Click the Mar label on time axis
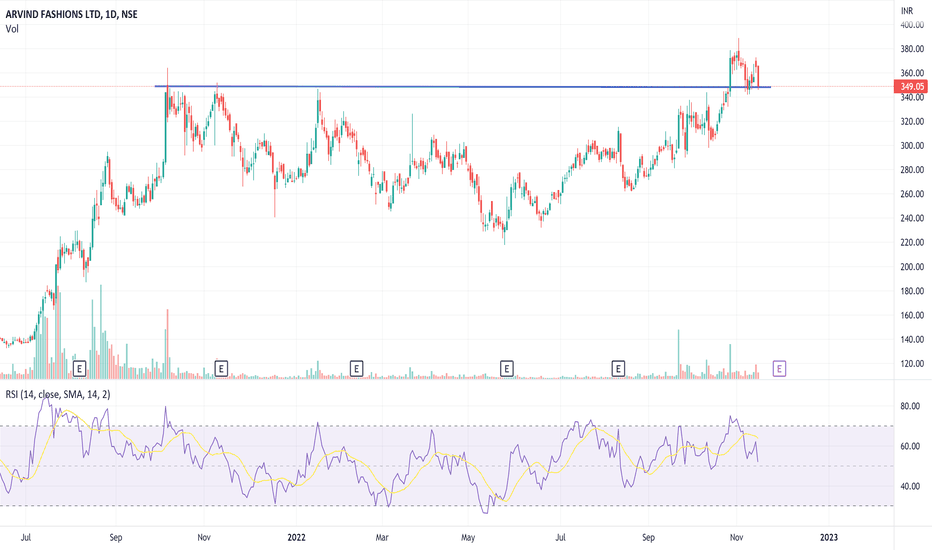The image size is (932, 550). [382, 538]
